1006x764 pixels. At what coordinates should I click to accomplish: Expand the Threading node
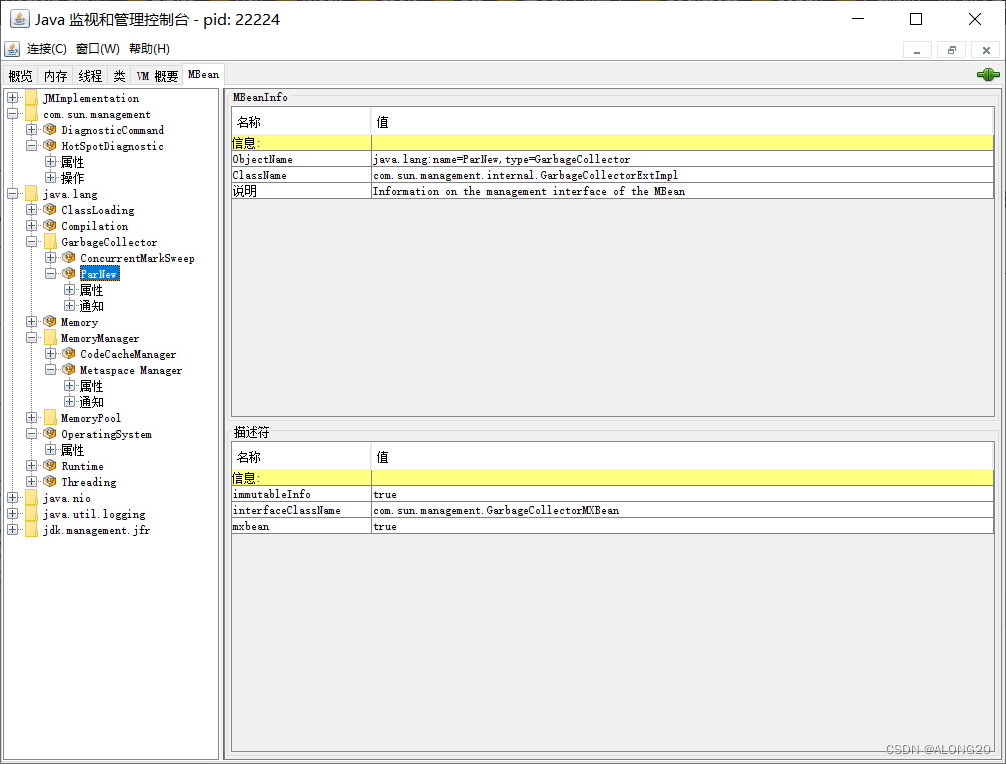pos(31,482)
